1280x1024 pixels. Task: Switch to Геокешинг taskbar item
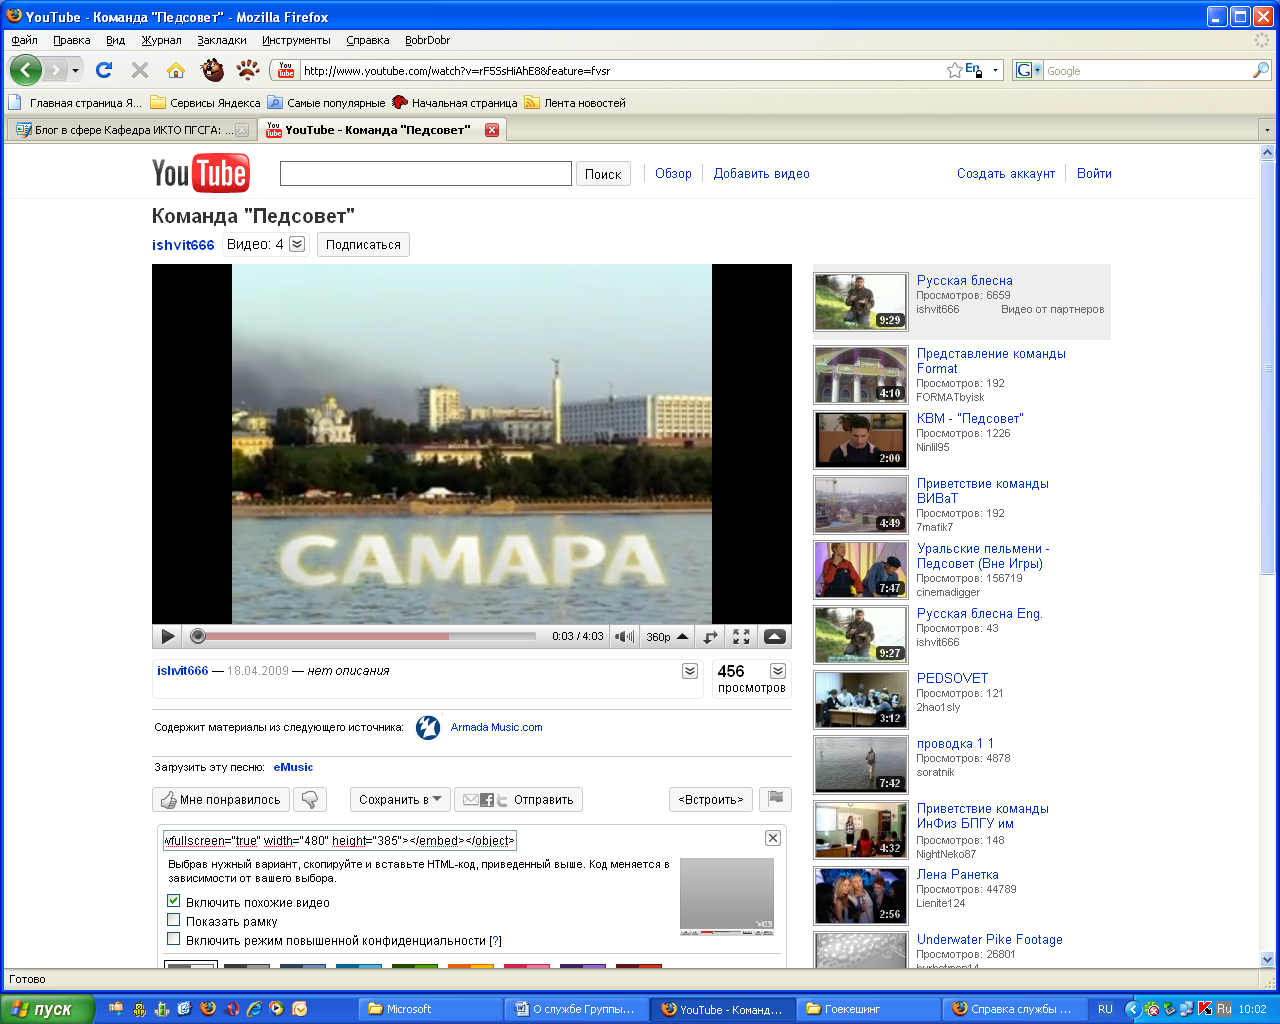tap(868, 1009)
